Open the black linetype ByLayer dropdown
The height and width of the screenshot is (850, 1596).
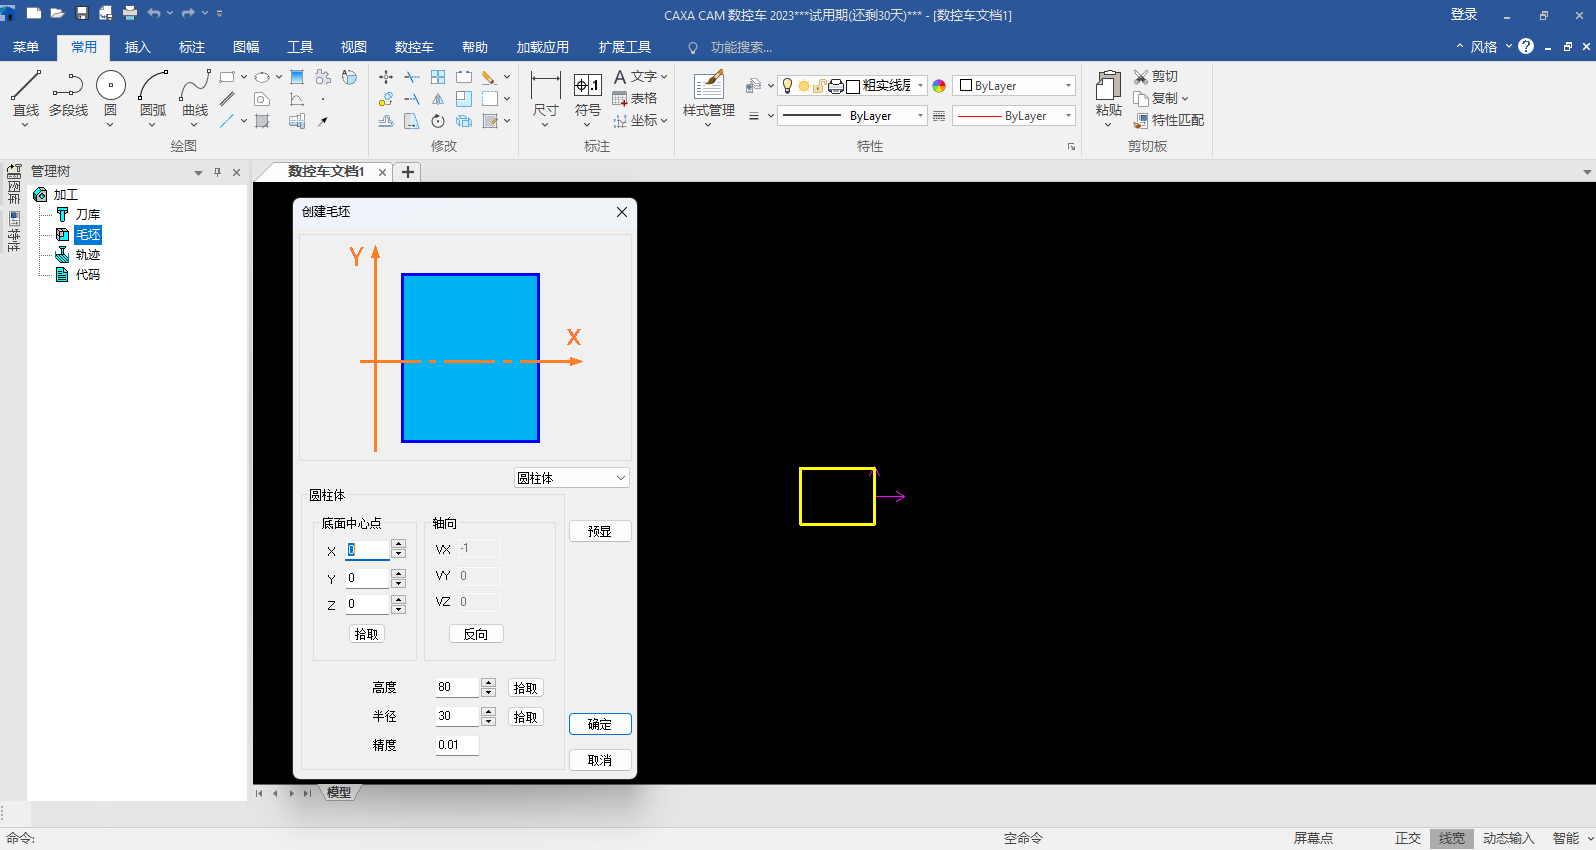853,116
